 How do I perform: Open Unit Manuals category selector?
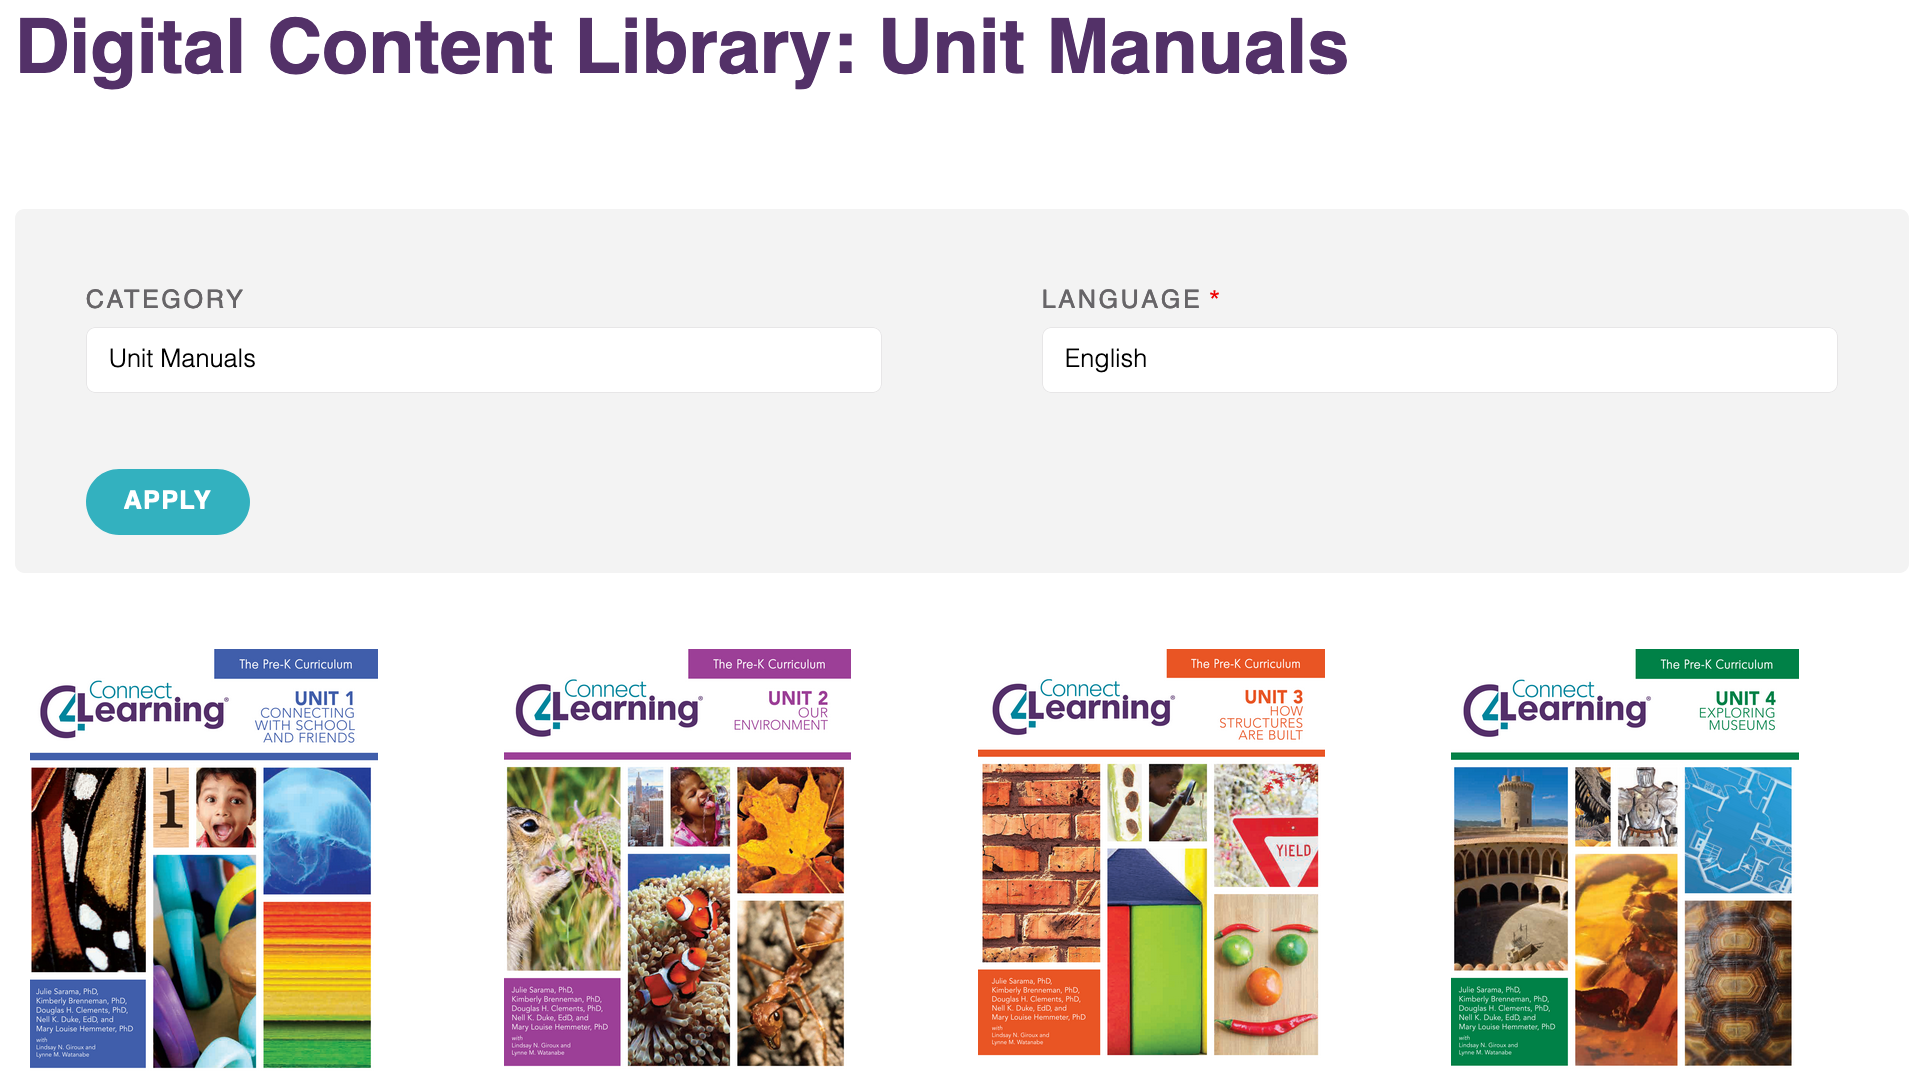pyautogui.click(x=483, y=358)
